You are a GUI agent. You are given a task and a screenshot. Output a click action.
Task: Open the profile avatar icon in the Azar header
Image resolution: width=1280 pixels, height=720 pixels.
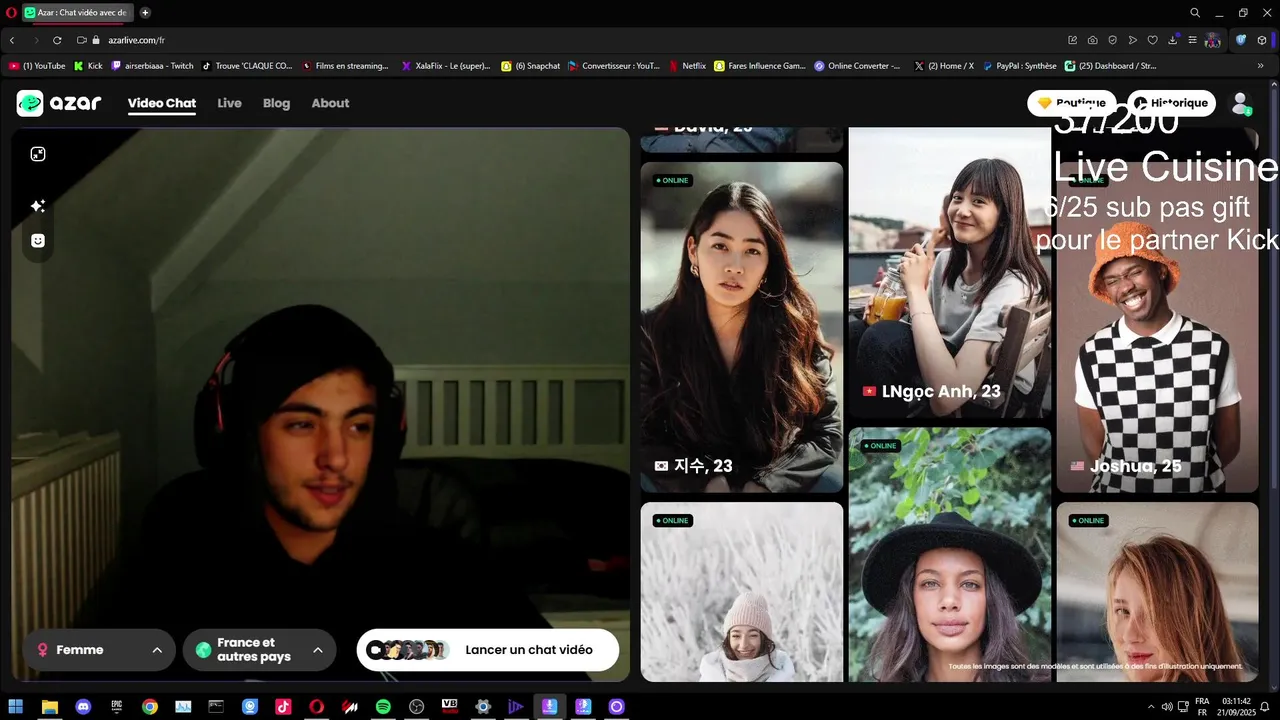pyautogui.click(x=1241, y=103)
